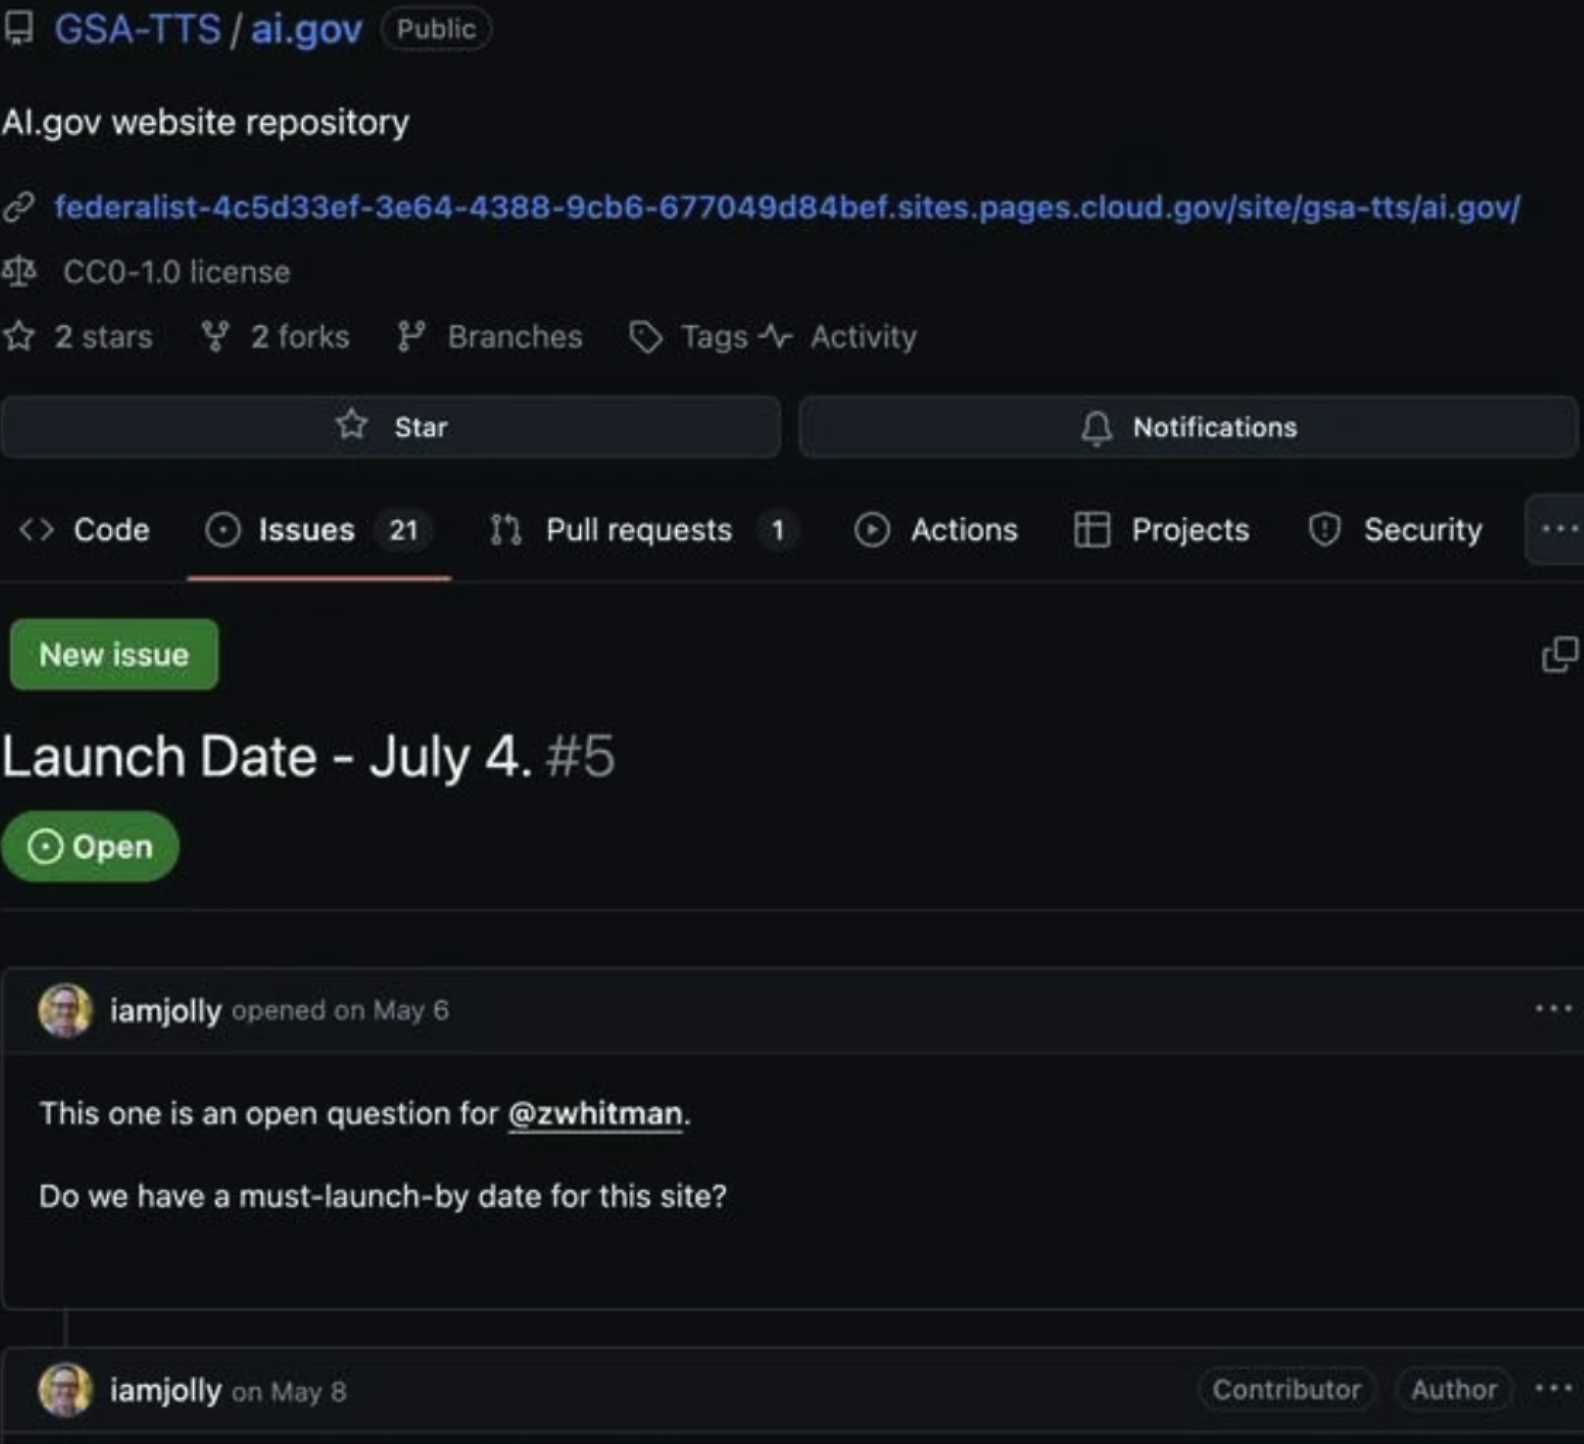The width and height of the screenshot is (1584, 1444).
Task: Open the options menu on the May 6 comment
Action: [x=1553, y=1009]
